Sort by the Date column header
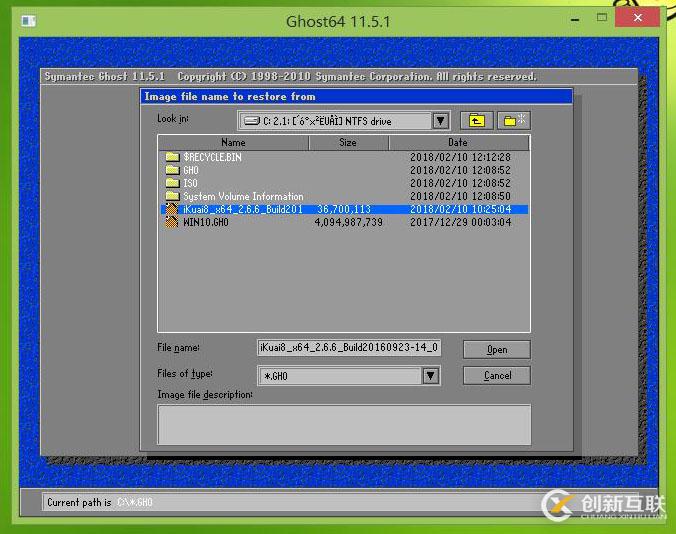 [458, 143]
